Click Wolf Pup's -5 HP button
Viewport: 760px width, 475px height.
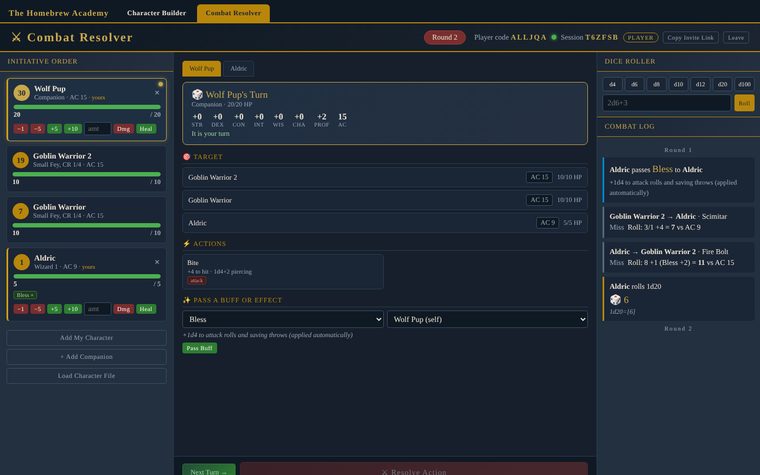(38, 129)
